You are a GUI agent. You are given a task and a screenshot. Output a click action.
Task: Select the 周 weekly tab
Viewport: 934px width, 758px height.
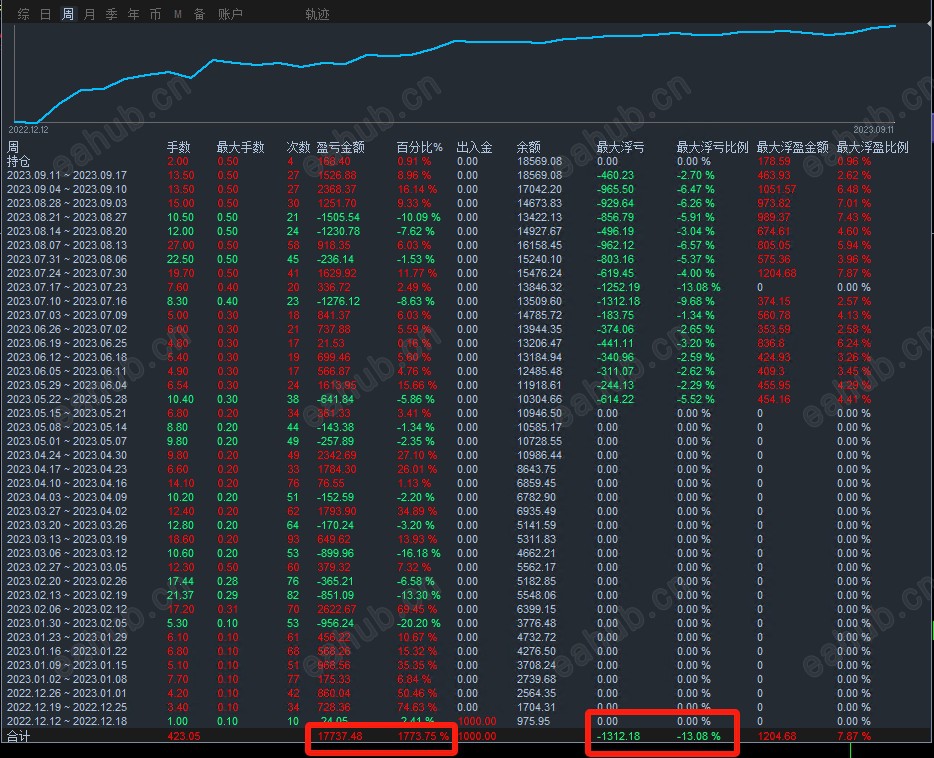68,14
